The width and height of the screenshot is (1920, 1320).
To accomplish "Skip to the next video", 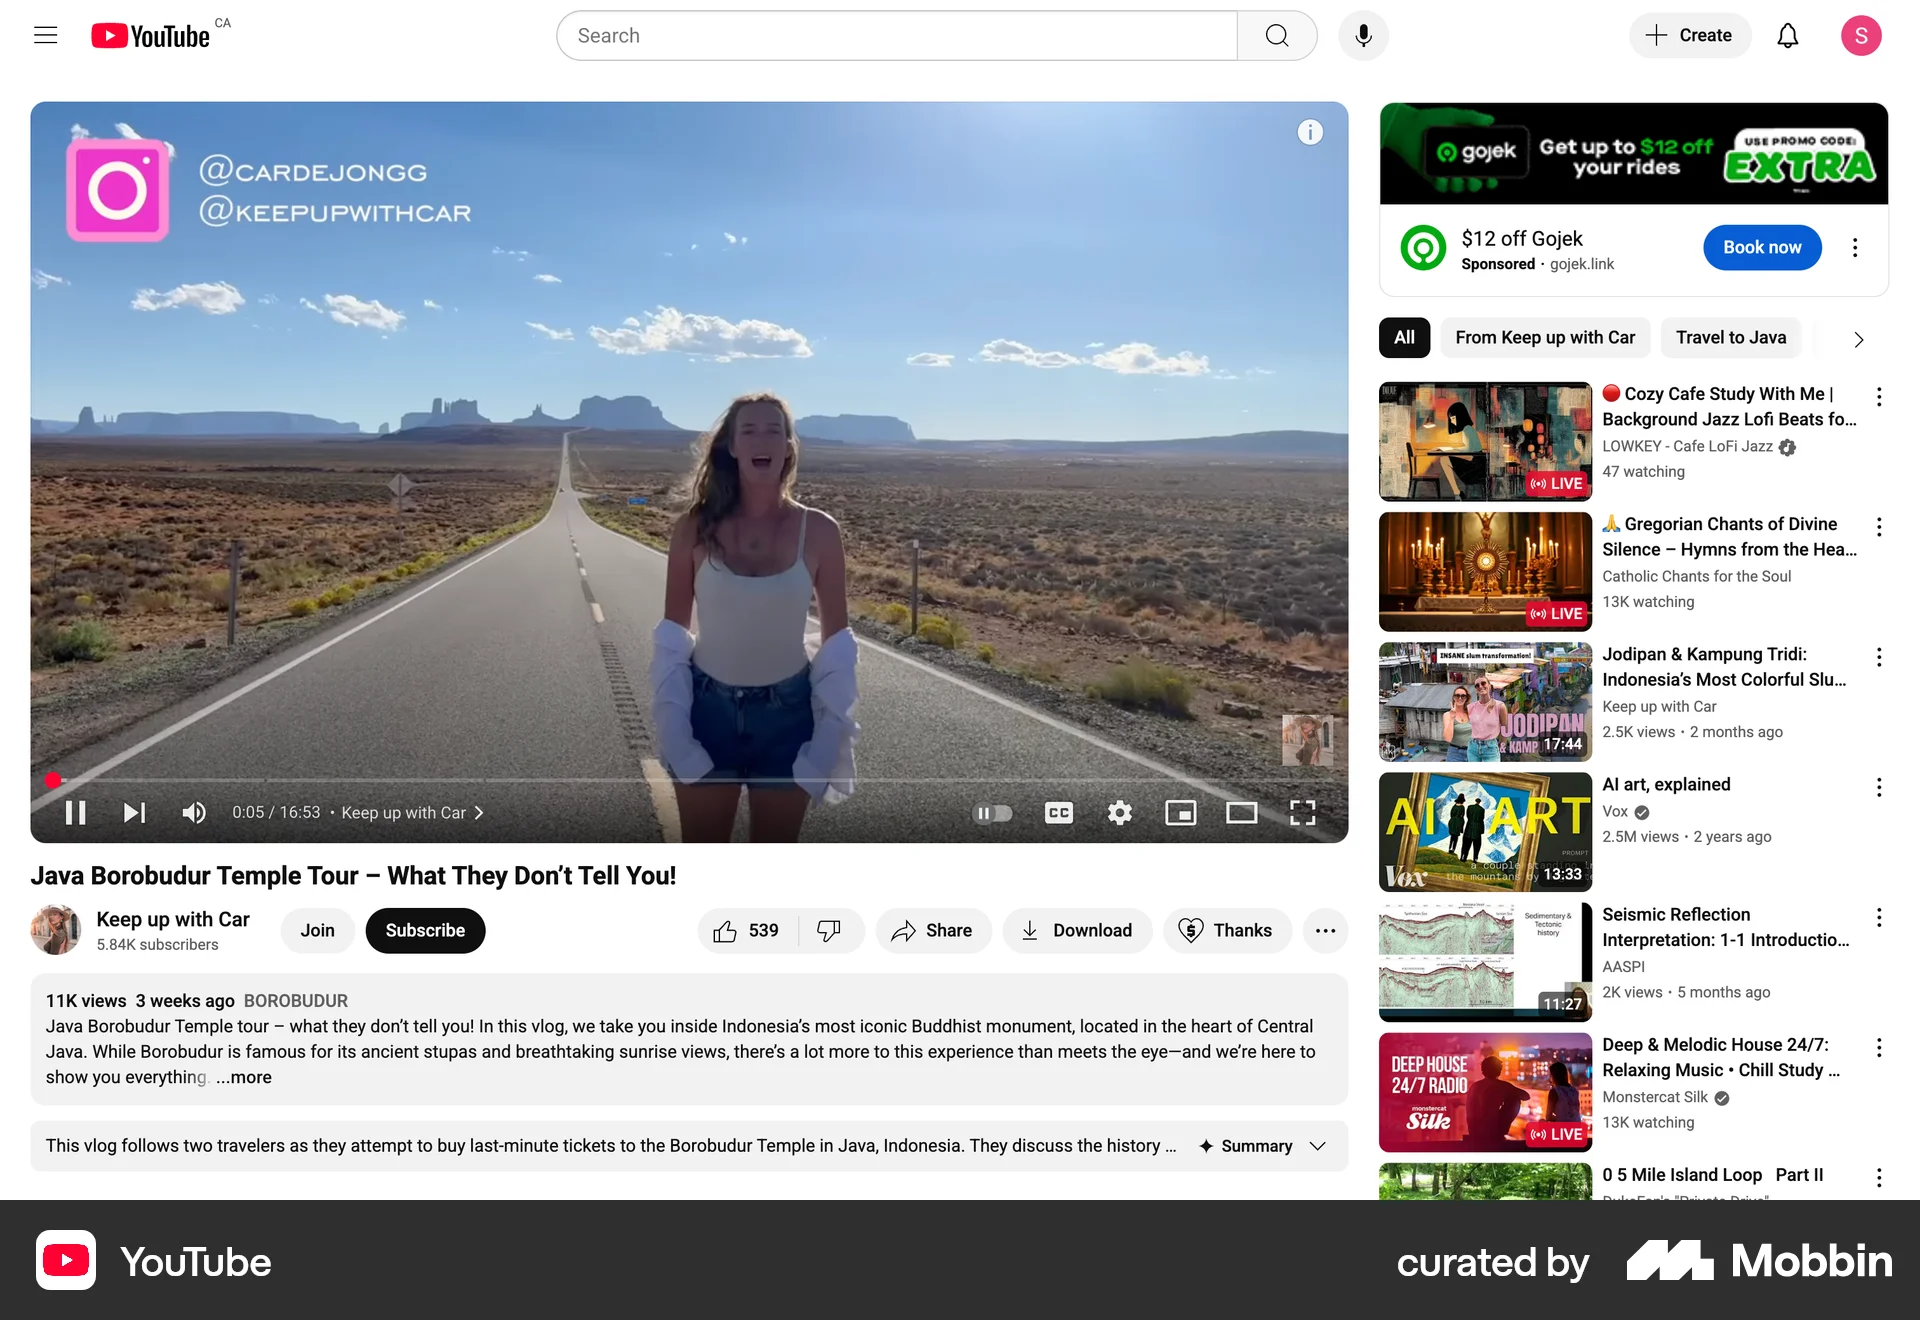I will tap(134, 812).
